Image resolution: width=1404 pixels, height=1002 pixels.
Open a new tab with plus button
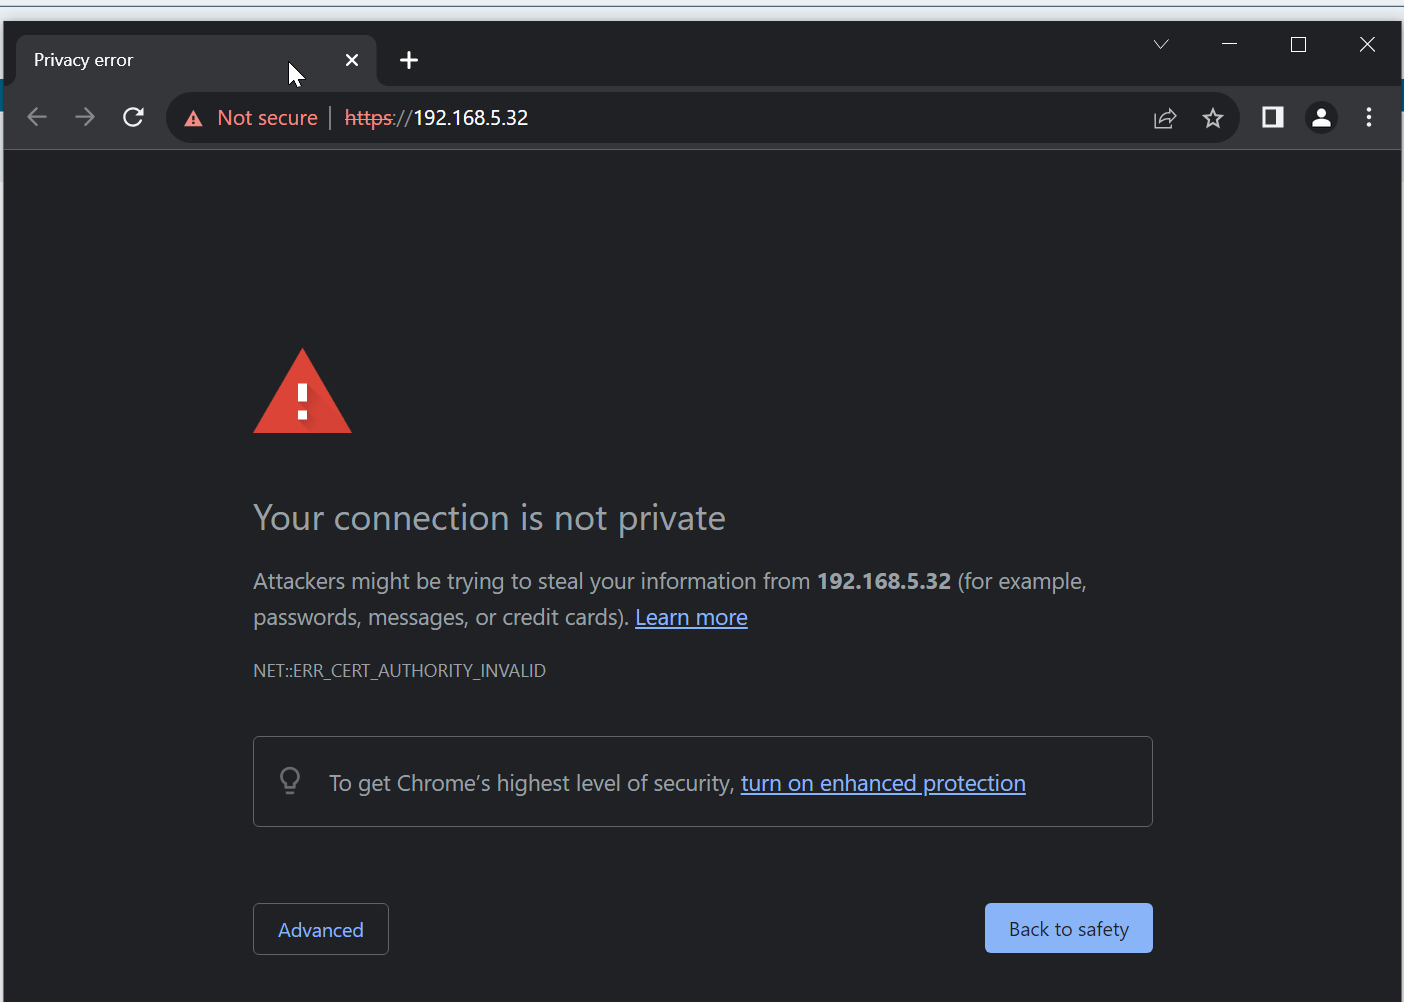(409, 60)
